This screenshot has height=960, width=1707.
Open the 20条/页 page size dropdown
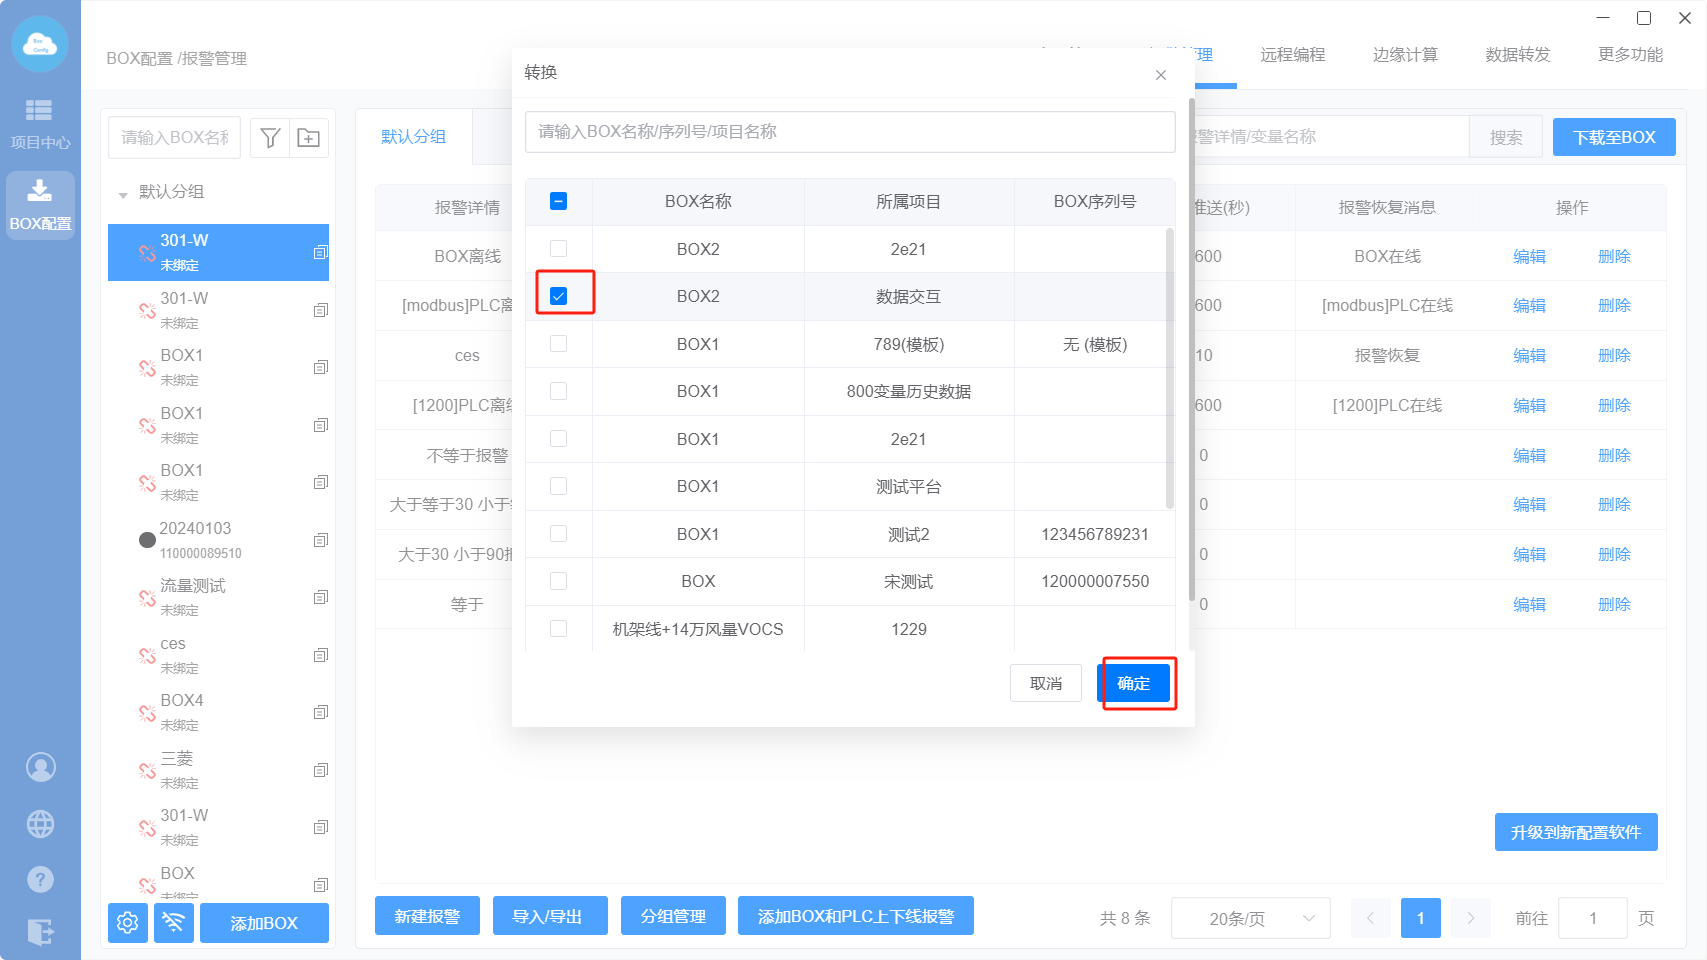click(1250, 918)
